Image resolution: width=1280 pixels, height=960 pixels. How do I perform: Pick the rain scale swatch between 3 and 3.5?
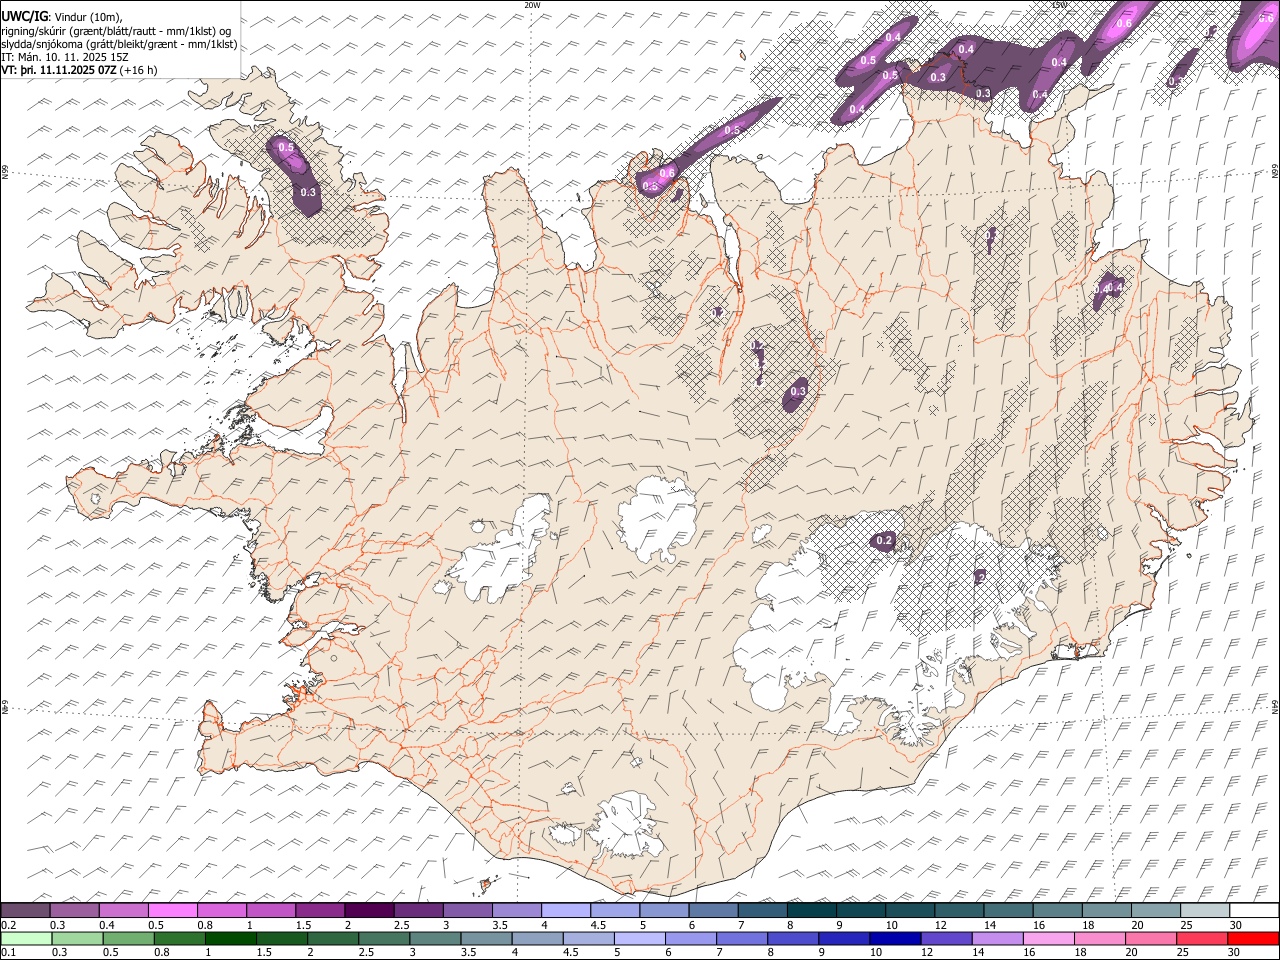point(436,938)
